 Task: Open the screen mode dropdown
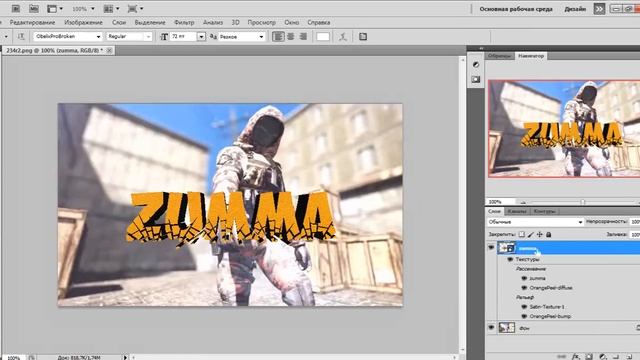click(135, 8)
